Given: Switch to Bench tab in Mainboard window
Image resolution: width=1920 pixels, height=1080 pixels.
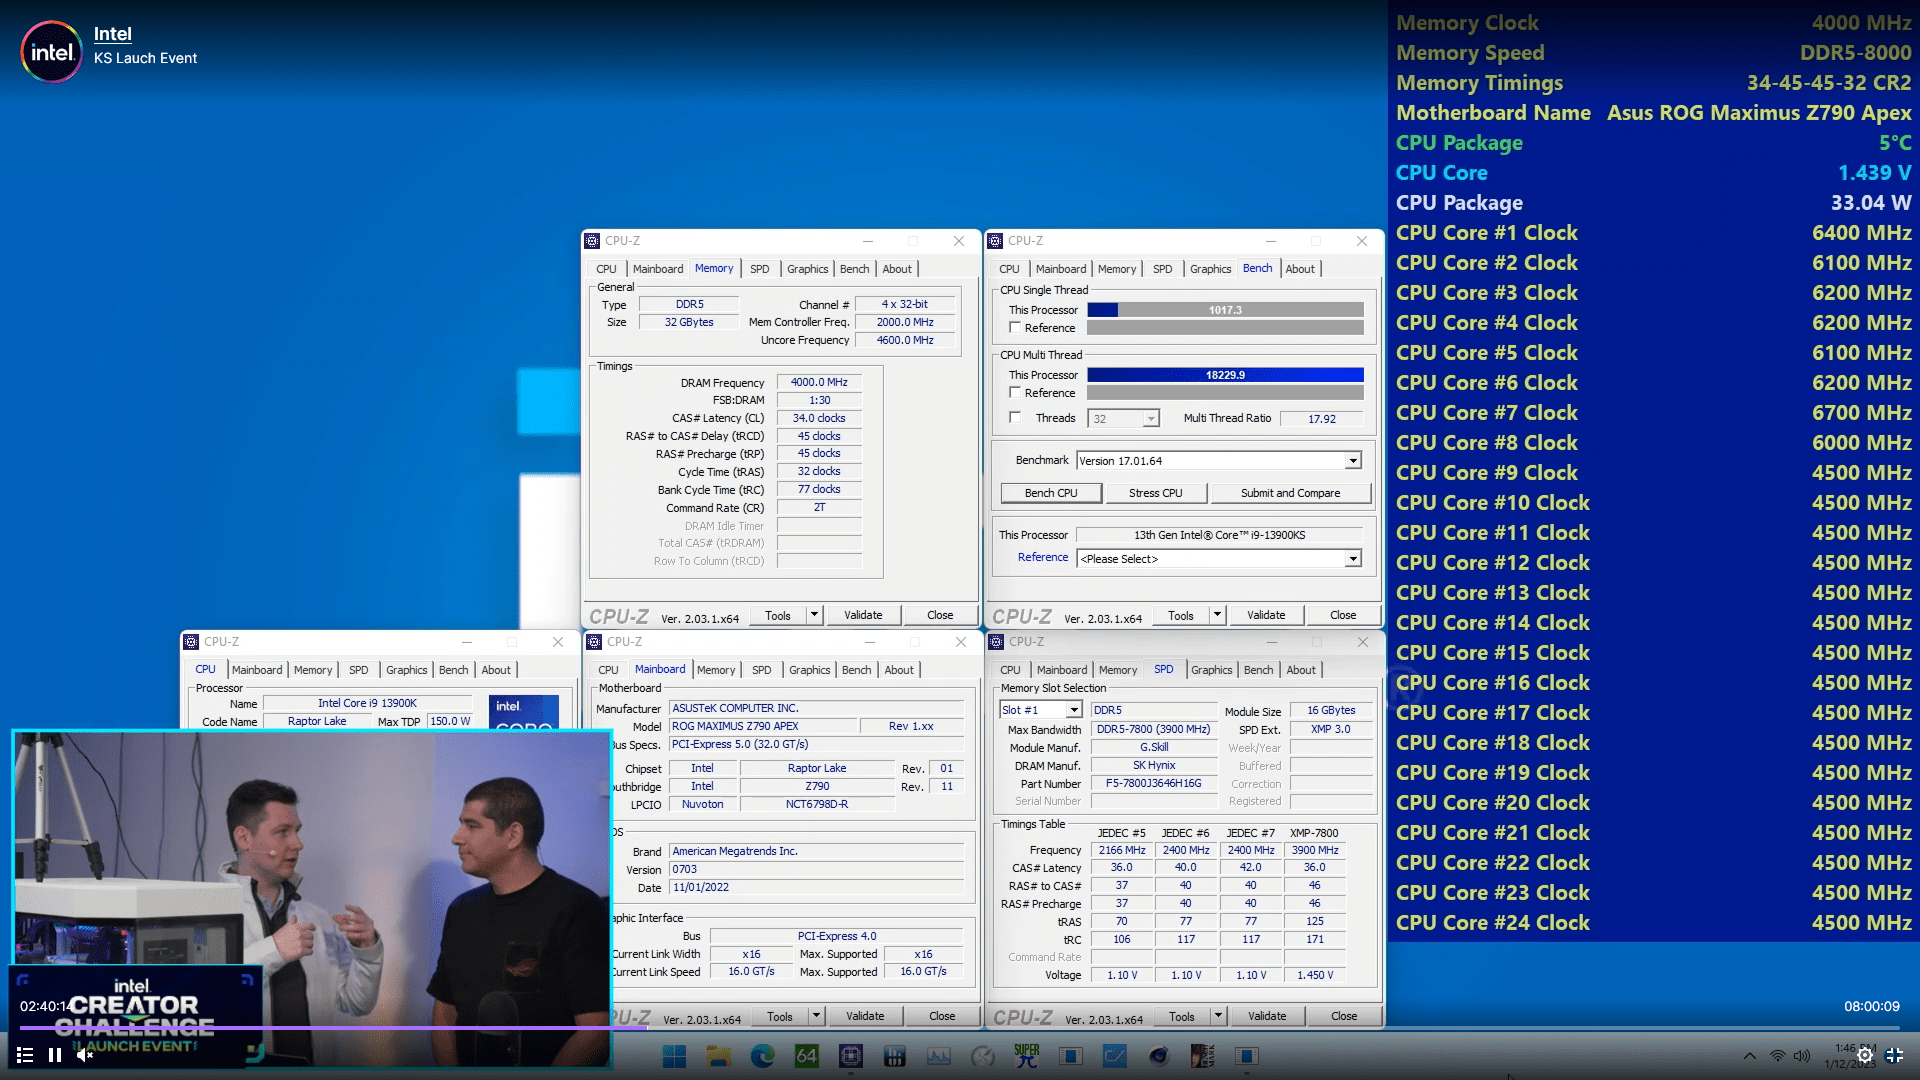Looking at the screenshot, I should click(856, 670).
